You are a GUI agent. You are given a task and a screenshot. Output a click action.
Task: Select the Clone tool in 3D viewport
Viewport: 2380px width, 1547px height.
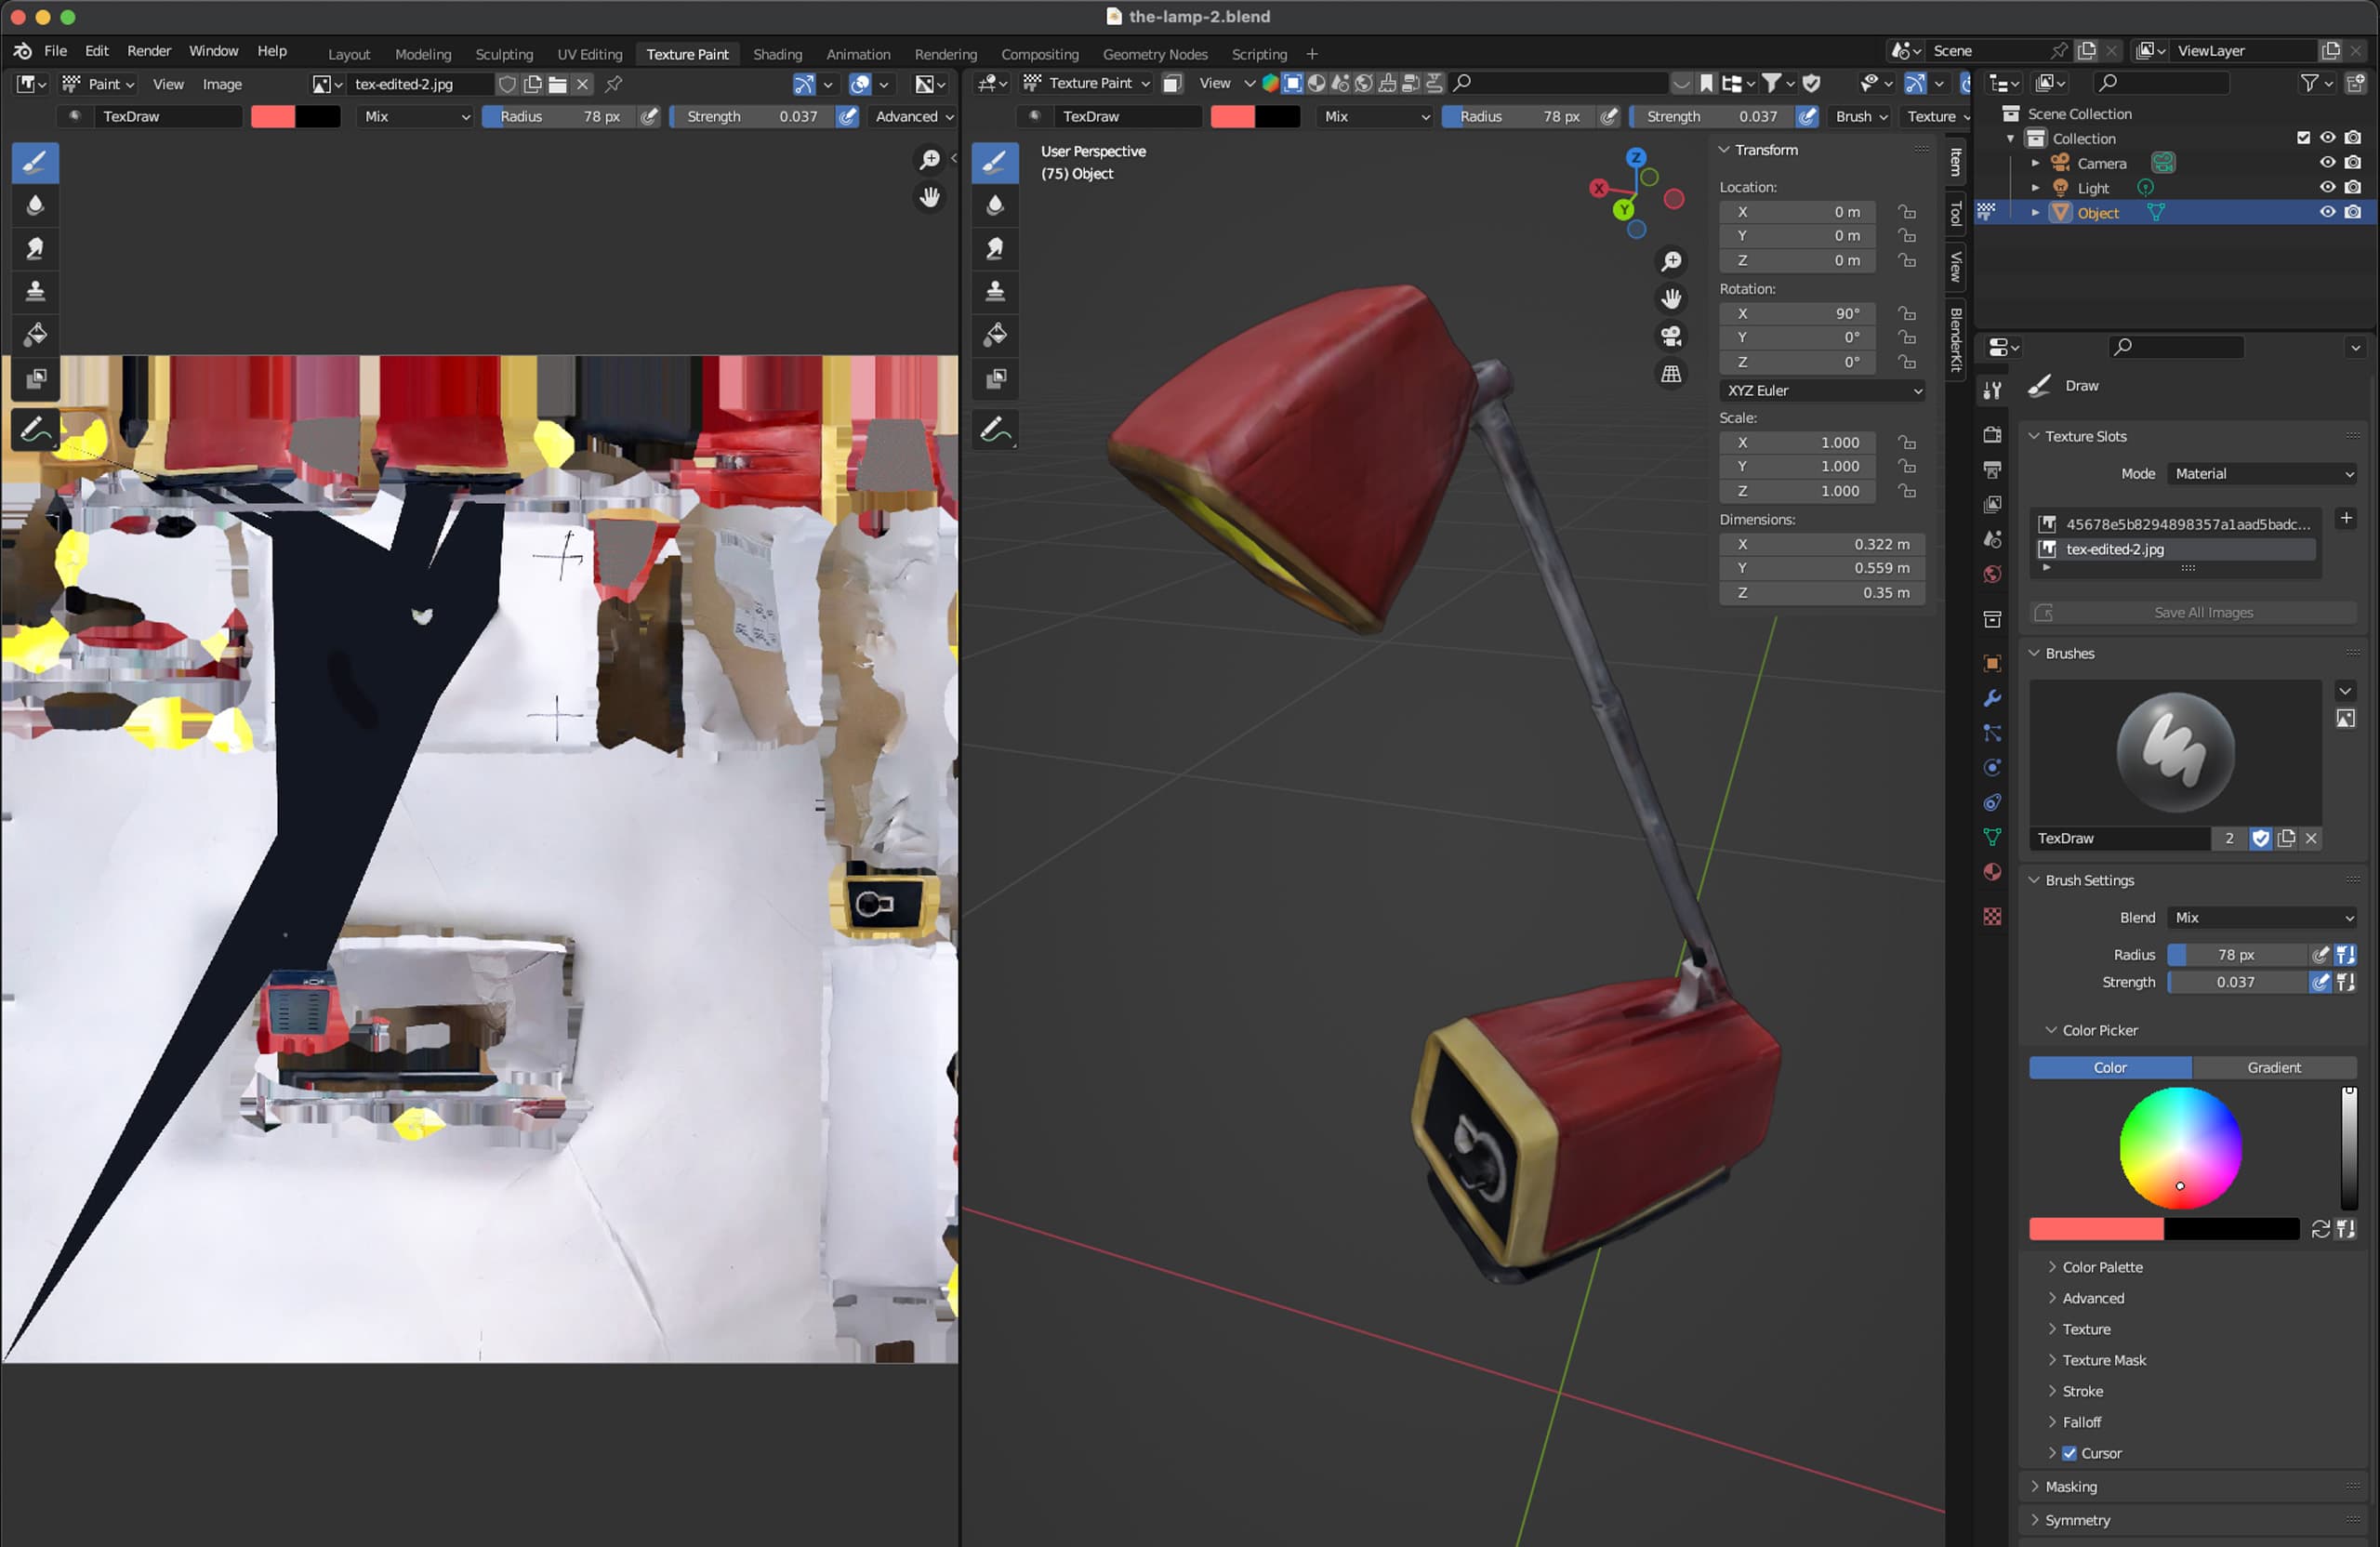tap(994, 291)
